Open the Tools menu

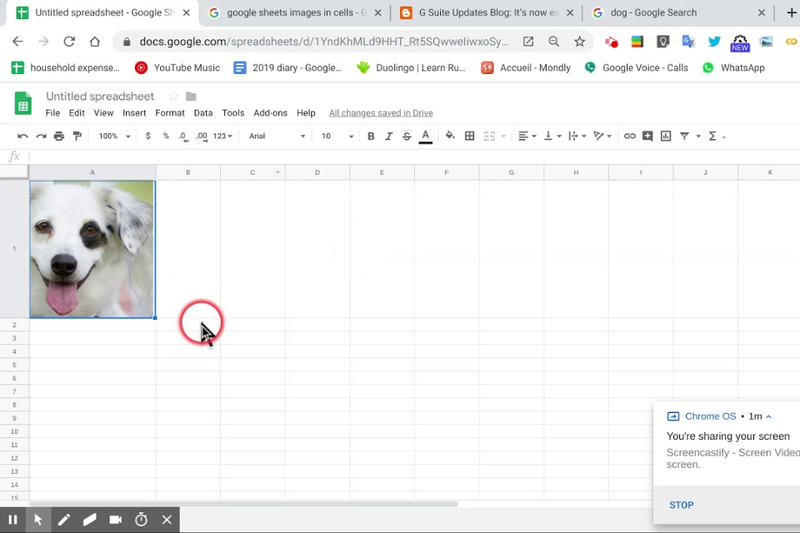[233, 113]
